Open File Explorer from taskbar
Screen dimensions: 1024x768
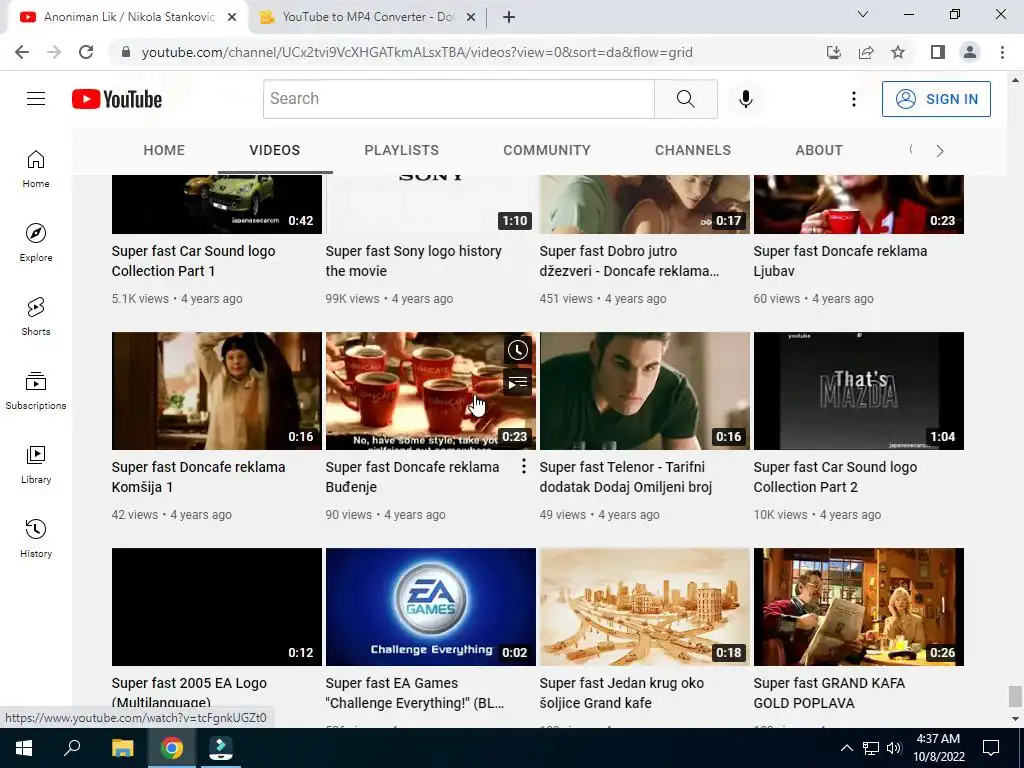tap(122, 748)
